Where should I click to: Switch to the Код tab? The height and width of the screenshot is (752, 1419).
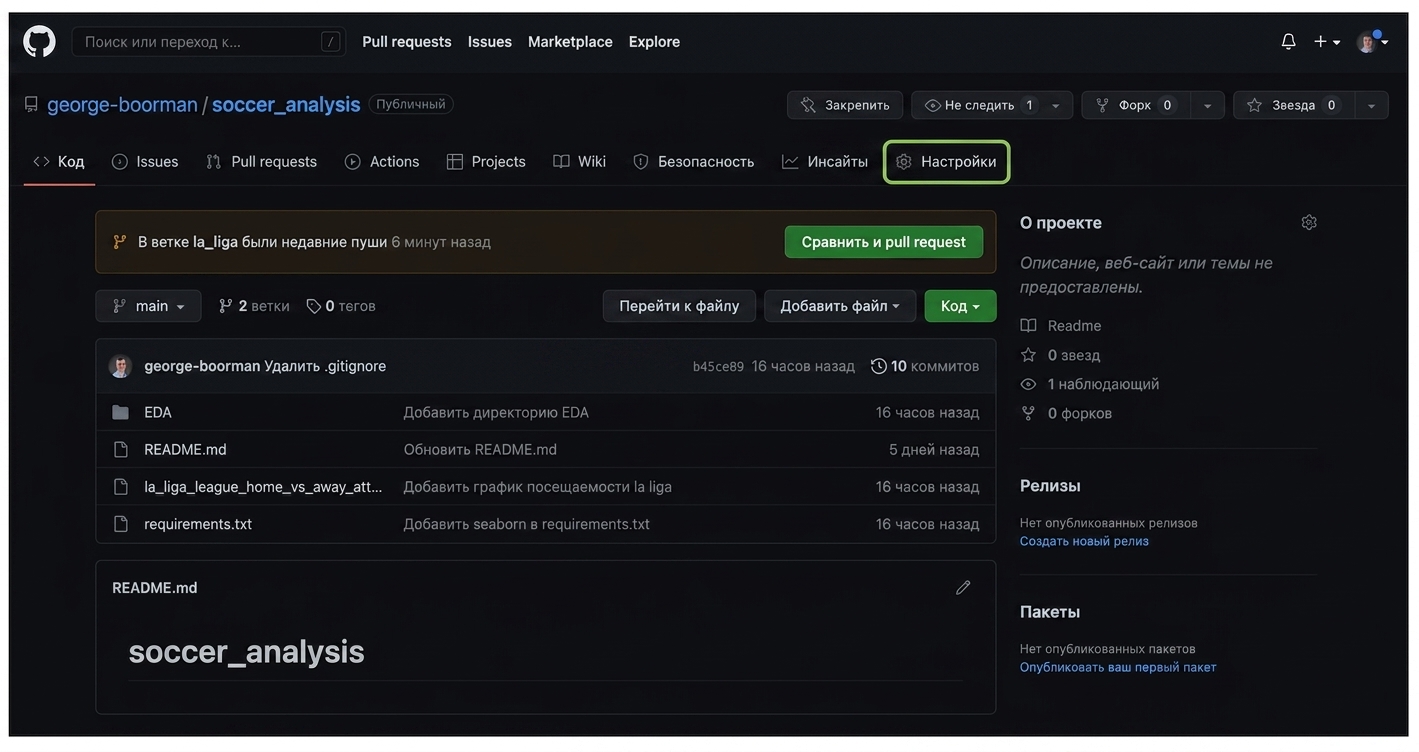pyautogui.click(x=59, y=161)
